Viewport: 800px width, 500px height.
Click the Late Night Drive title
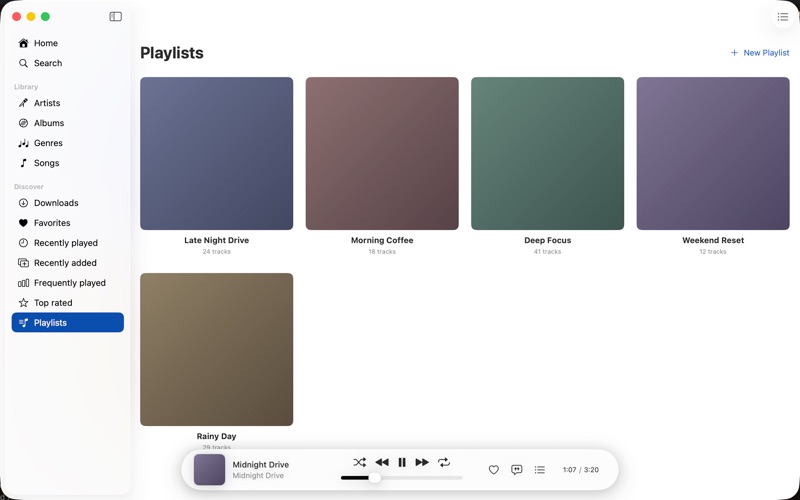[217, 240]
